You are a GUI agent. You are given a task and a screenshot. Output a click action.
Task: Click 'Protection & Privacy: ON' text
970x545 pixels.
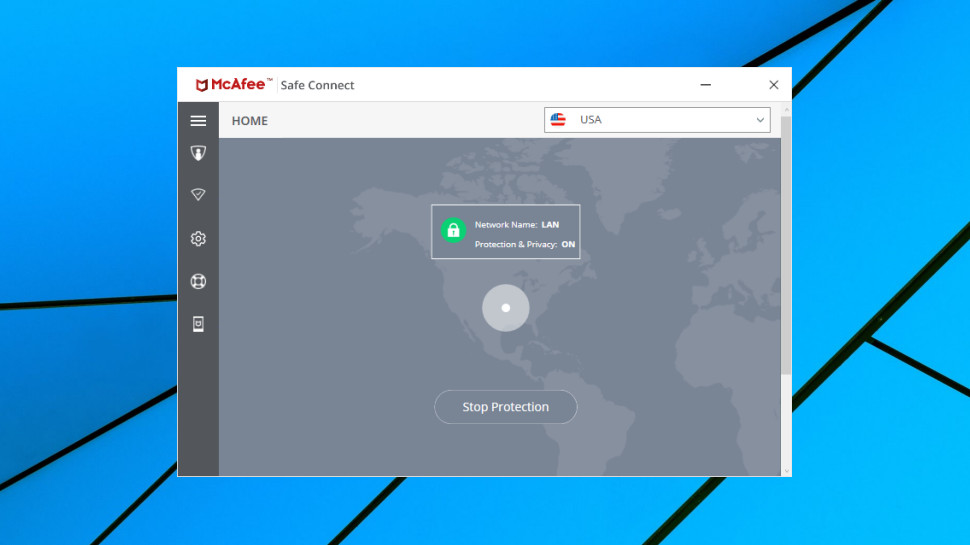pos(525,244)
